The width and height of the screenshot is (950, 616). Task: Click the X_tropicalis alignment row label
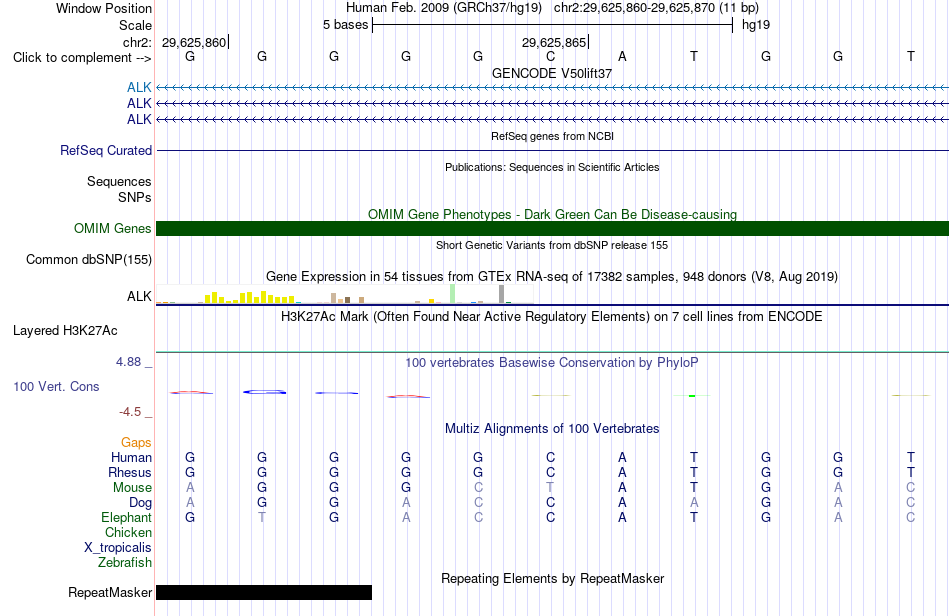click(x=118, y=548)
